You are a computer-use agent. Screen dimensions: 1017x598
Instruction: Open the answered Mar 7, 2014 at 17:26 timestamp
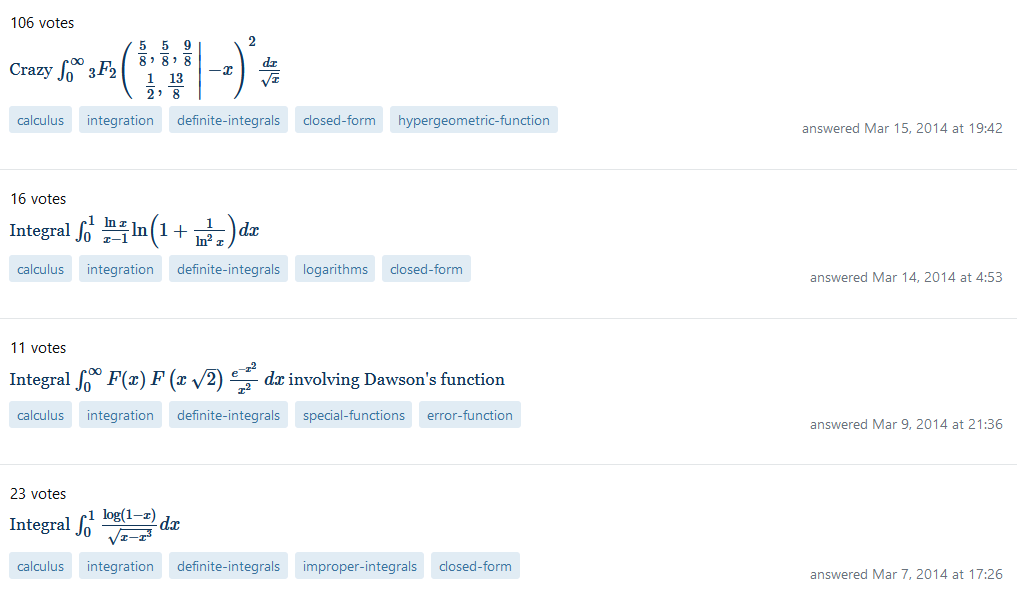tap(906, 574)
